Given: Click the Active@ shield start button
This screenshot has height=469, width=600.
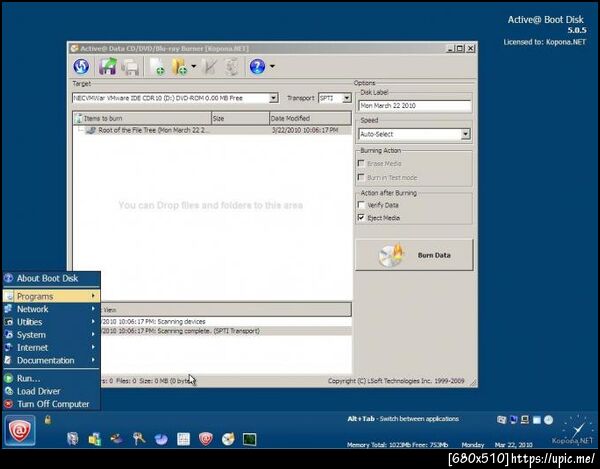Looking at the screenshot, I should click(20, 431).
